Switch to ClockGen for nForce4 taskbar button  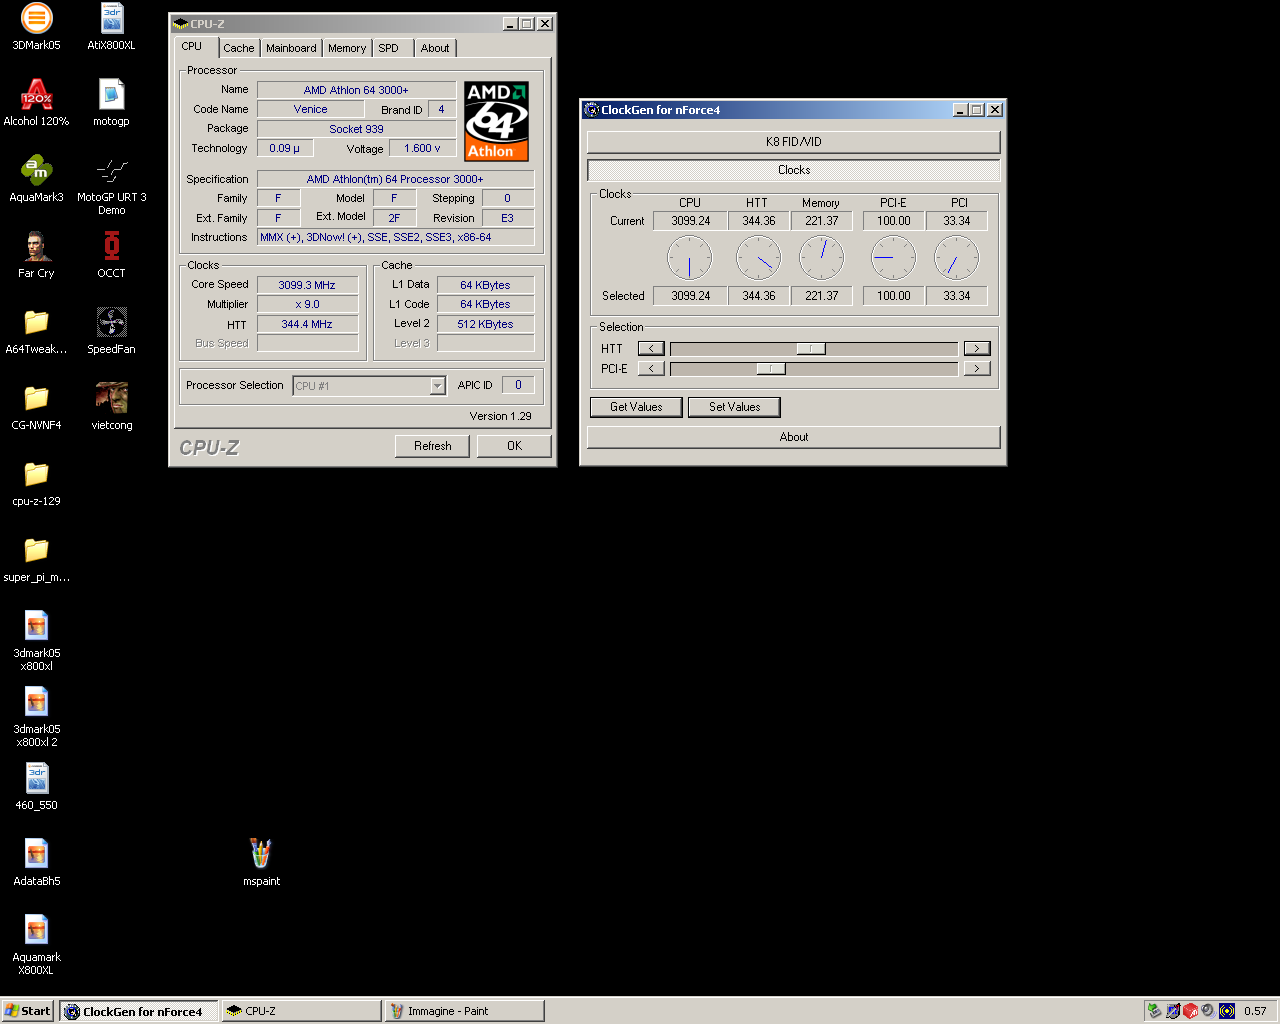pyautogui.click(x=138, y=1011)
